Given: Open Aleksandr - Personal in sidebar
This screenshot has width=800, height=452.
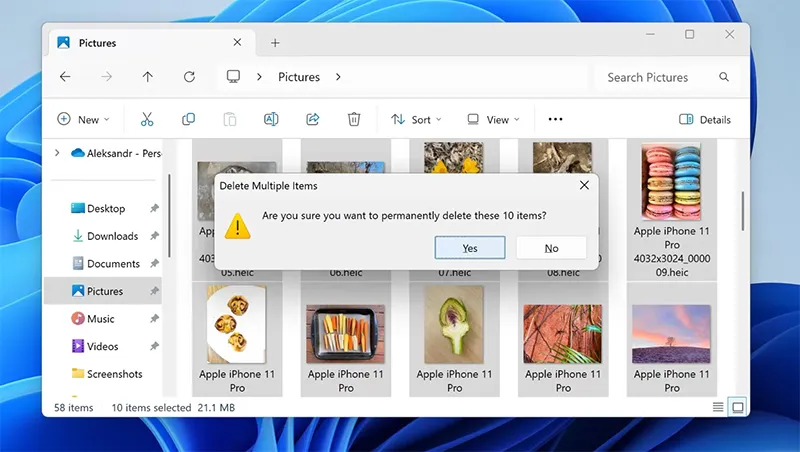Looking at the screenshot, I should click(116, 153).
